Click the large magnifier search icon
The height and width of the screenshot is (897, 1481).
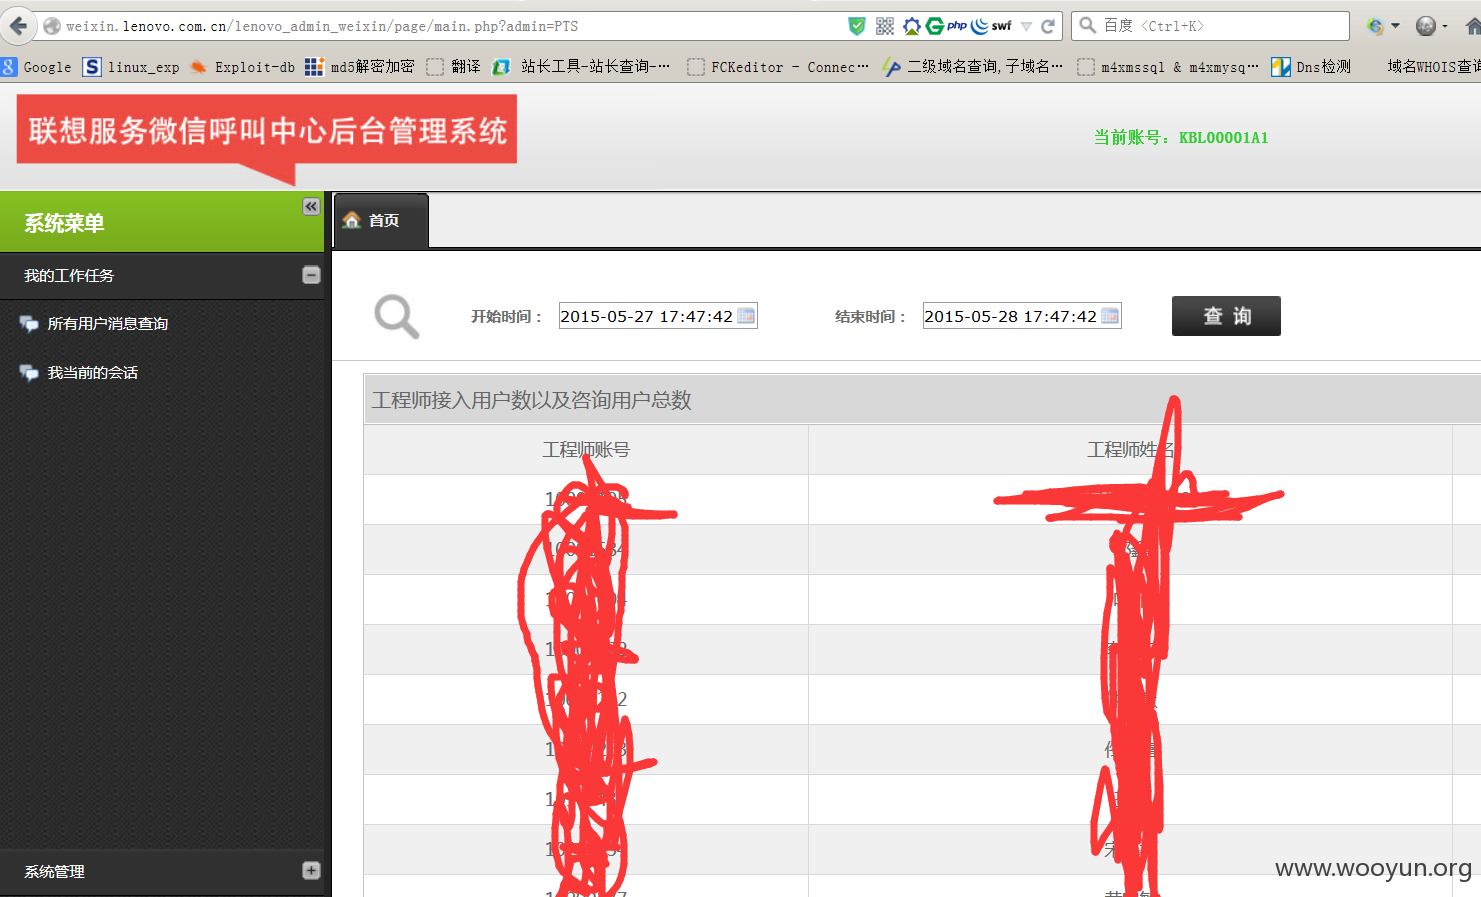point(397,317)
